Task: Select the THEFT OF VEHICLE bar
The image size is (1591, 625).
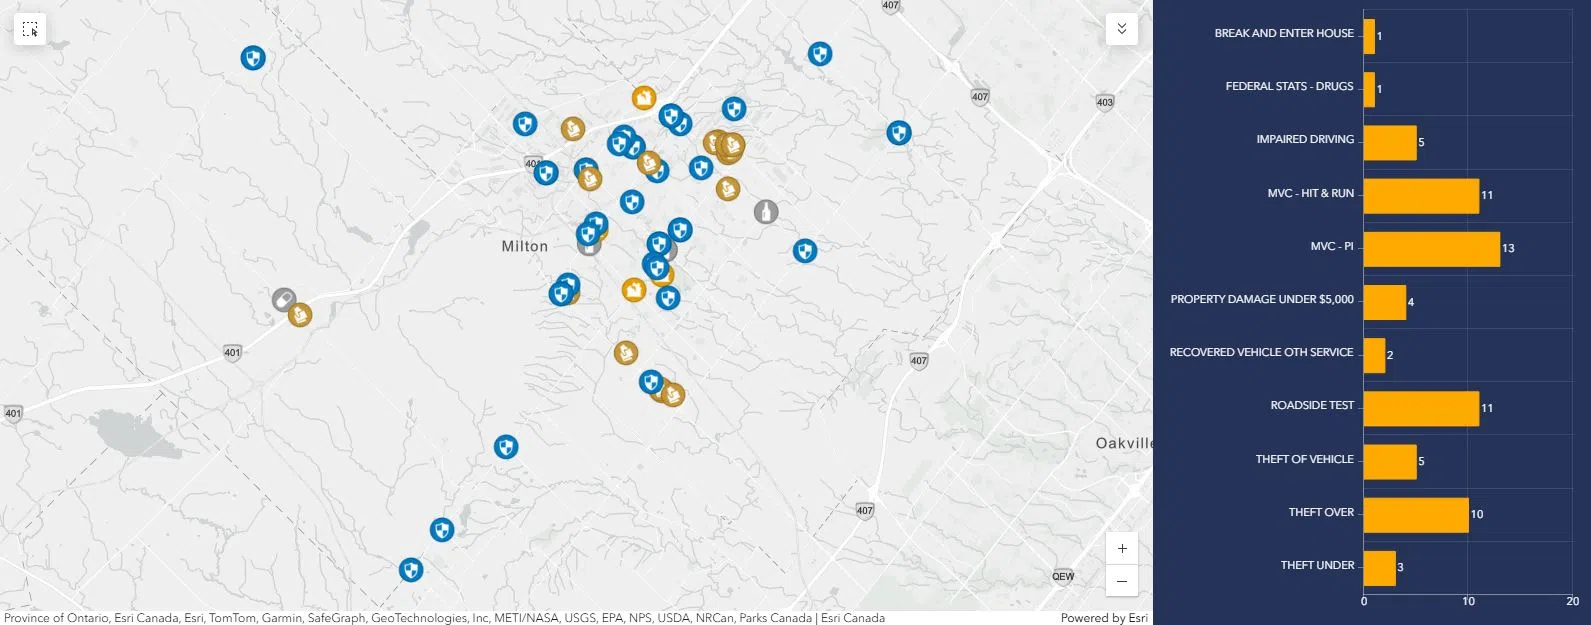Action: pyautogui.click(x=1389, y=462)
